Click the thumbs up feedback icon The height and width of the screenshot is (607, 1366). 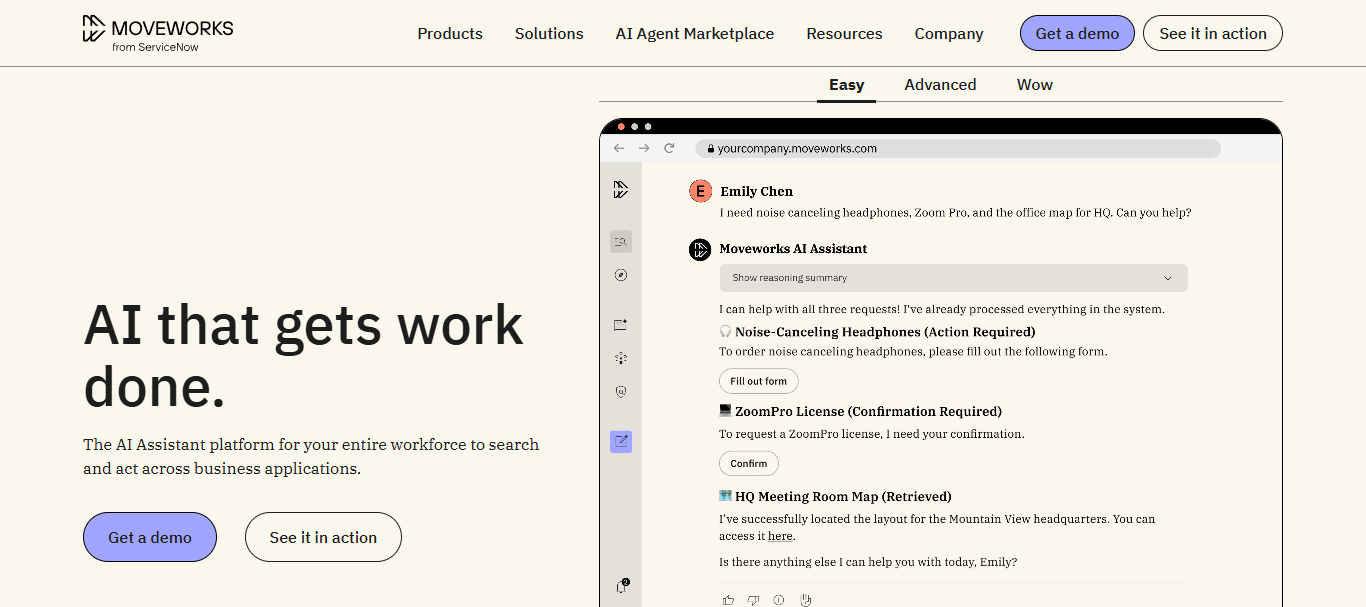click(x=728, y=600)
